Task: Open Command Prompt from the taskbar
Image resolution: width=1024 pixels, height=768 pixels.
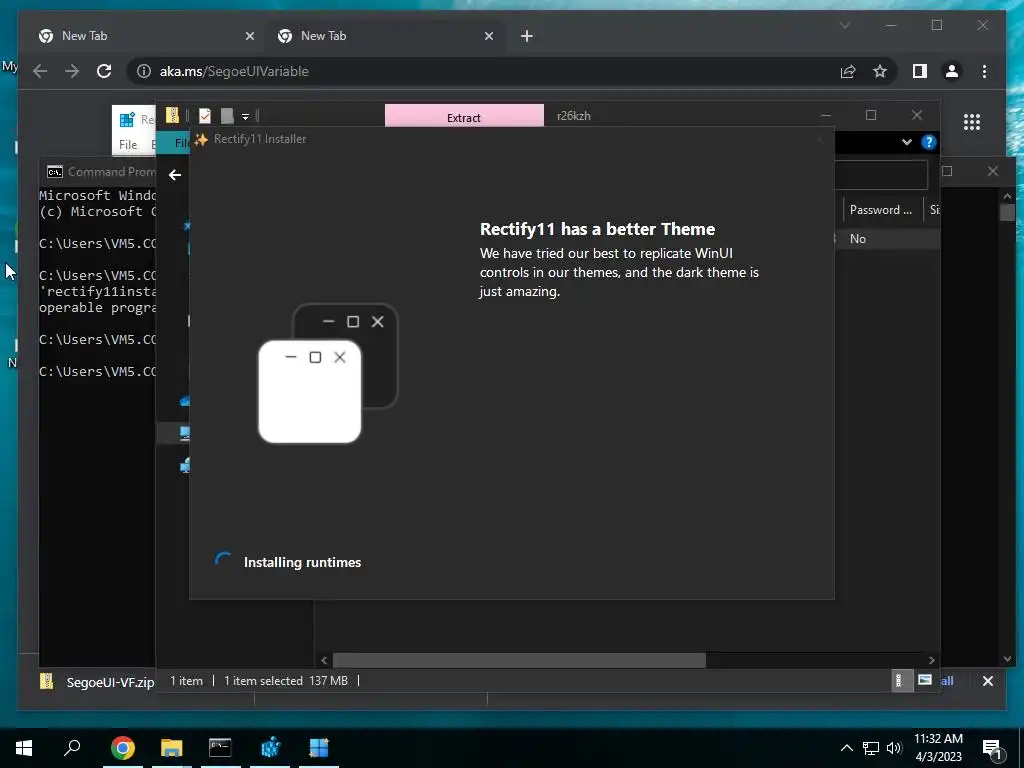Action: click(x=220, y=748)
